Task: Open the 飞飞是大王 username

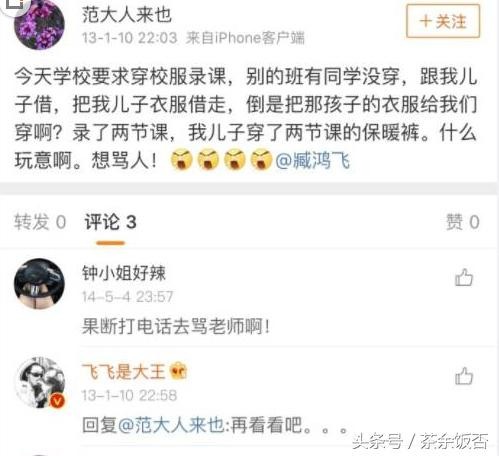Action: (x=124, y=371)
